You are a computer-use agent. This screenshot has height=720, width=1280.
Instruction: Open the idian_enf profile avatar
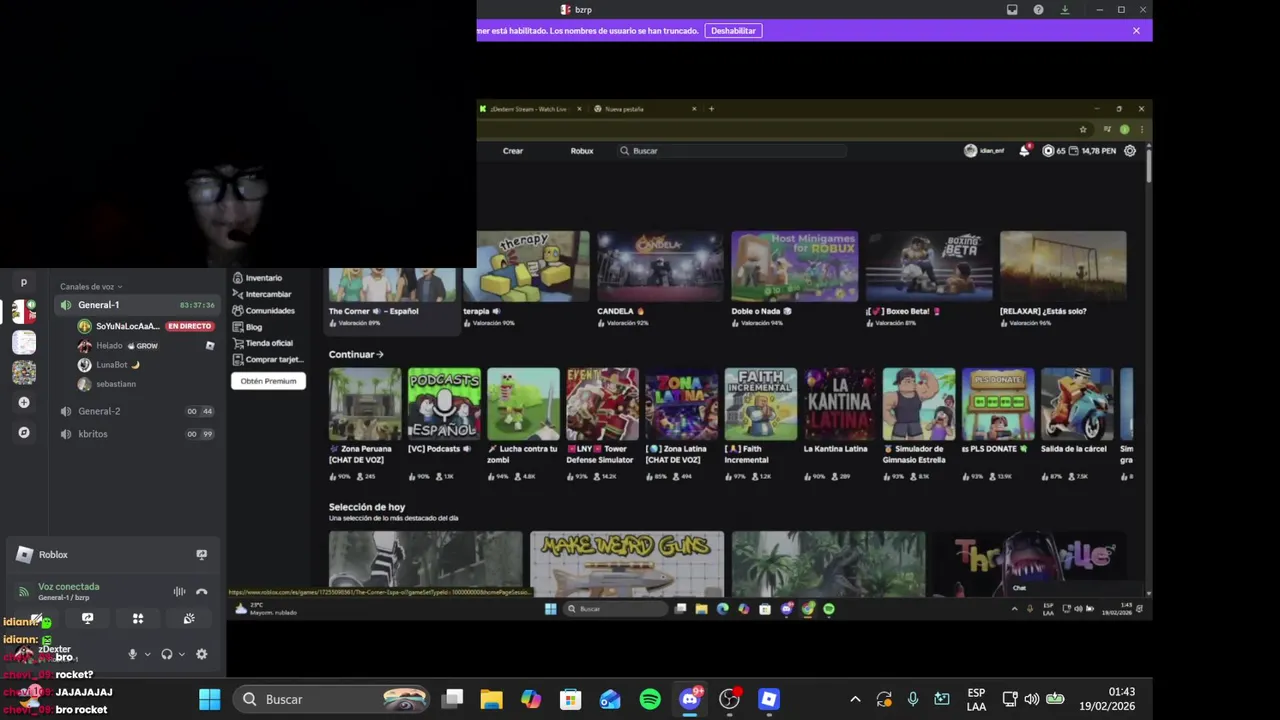tap(970, 151)
